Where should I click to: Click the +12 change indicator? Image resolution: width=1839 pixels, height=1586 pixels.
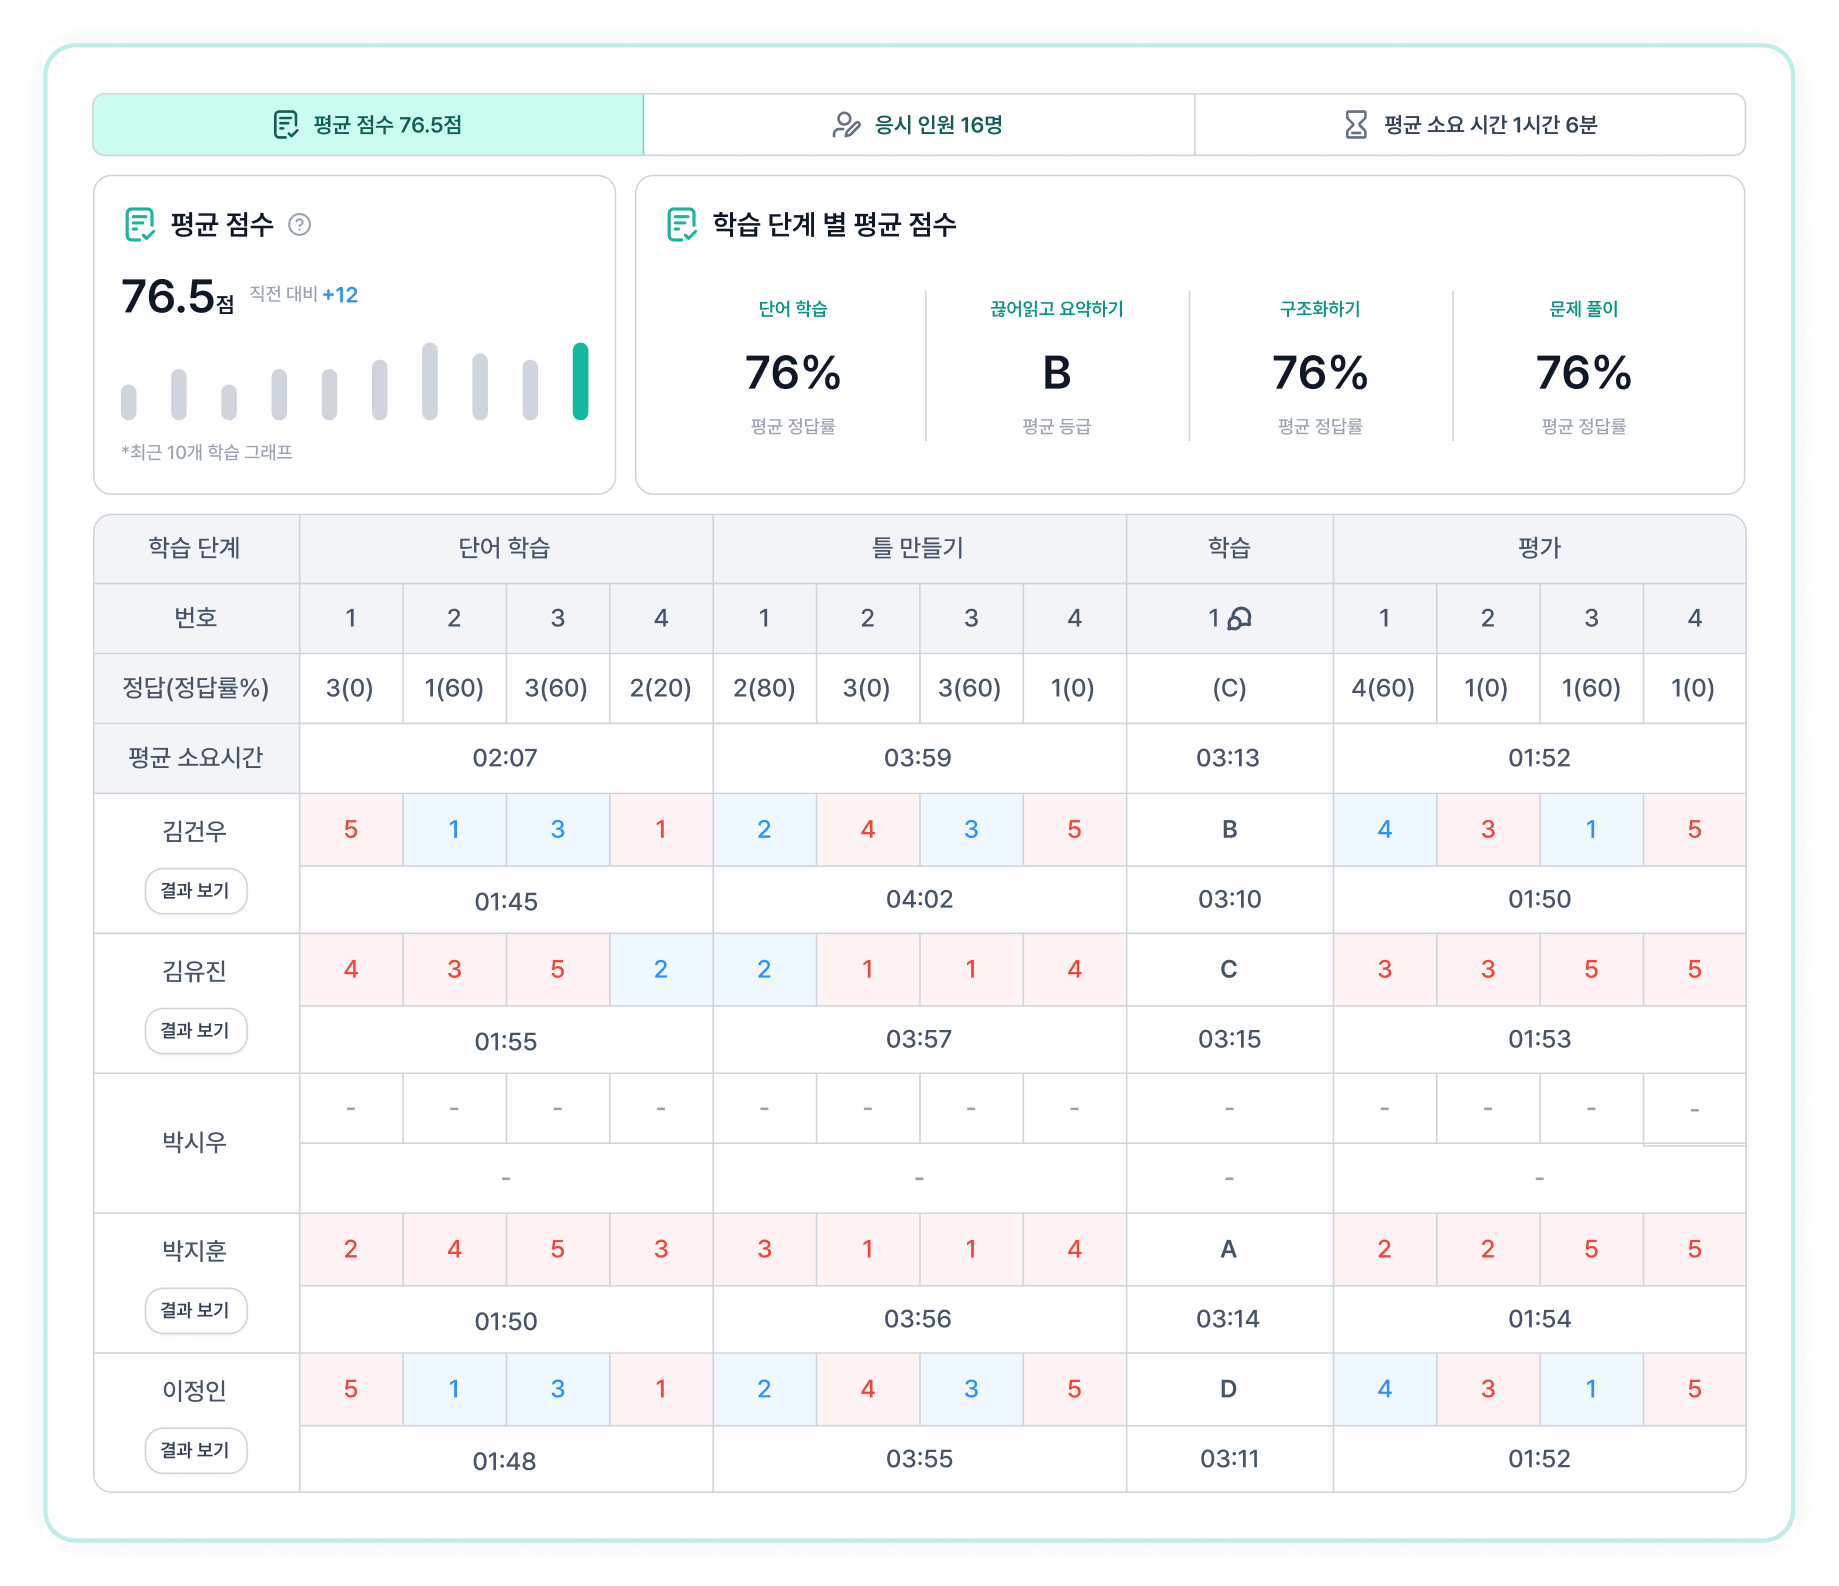click(340, 295)
